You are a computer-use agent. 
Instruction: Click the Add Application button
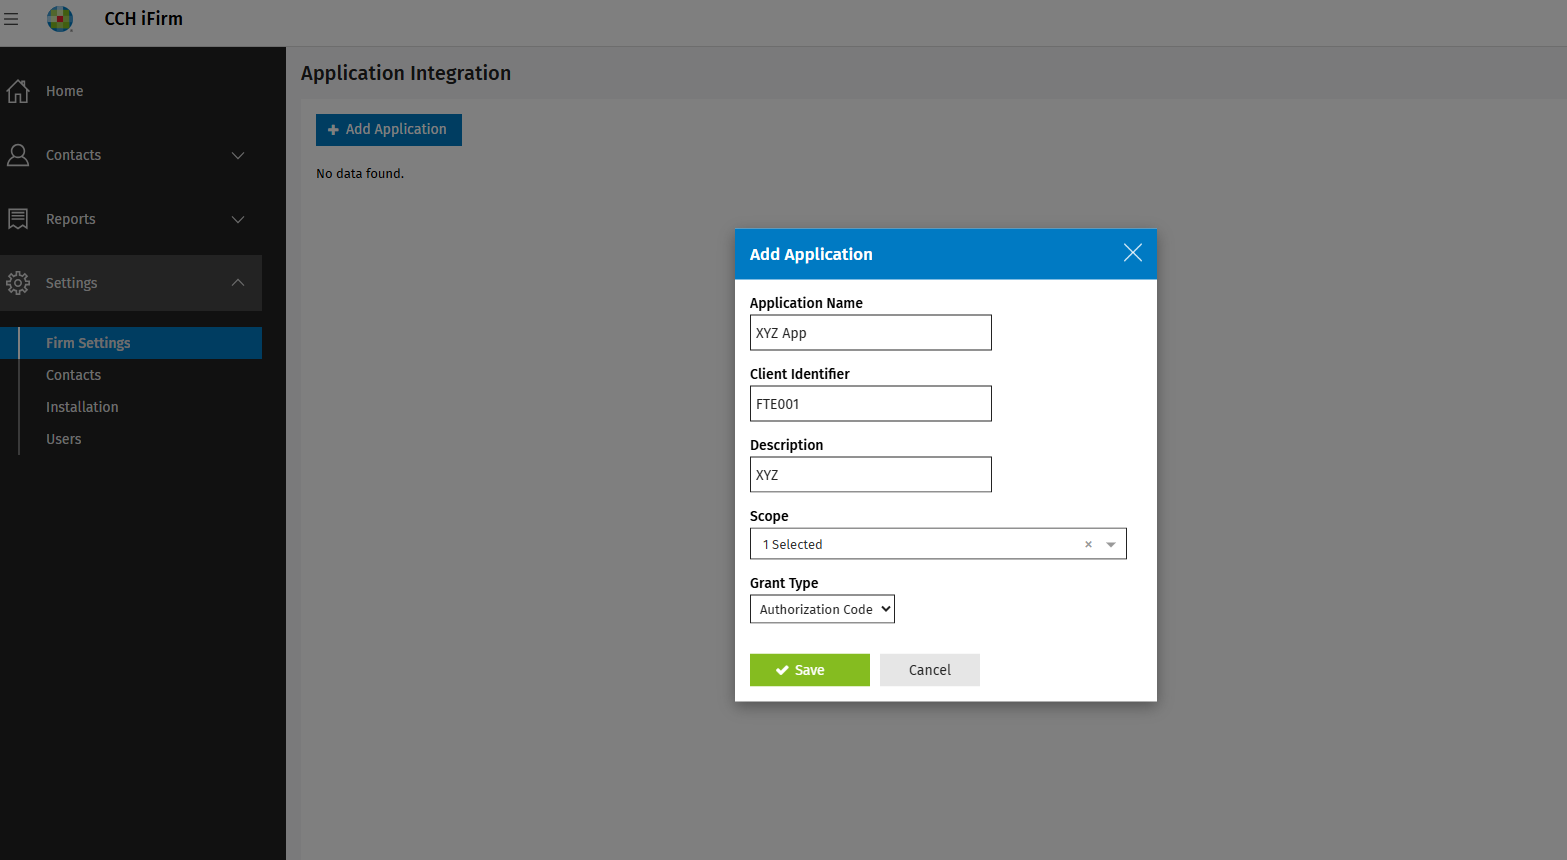(389, 130)
